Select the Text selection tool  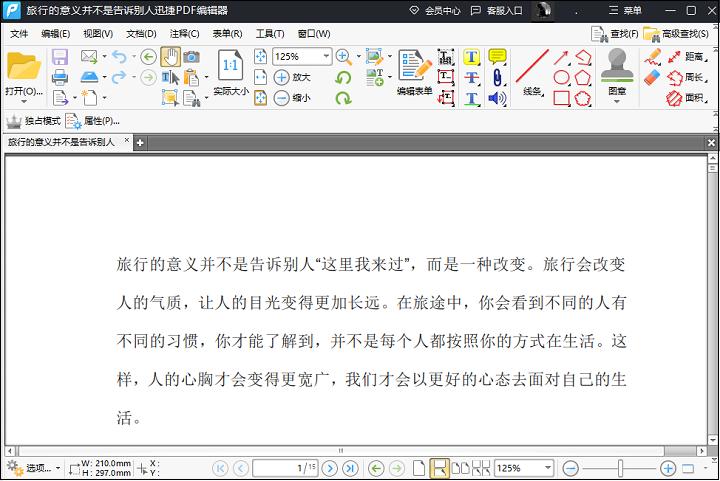[170, 77]
